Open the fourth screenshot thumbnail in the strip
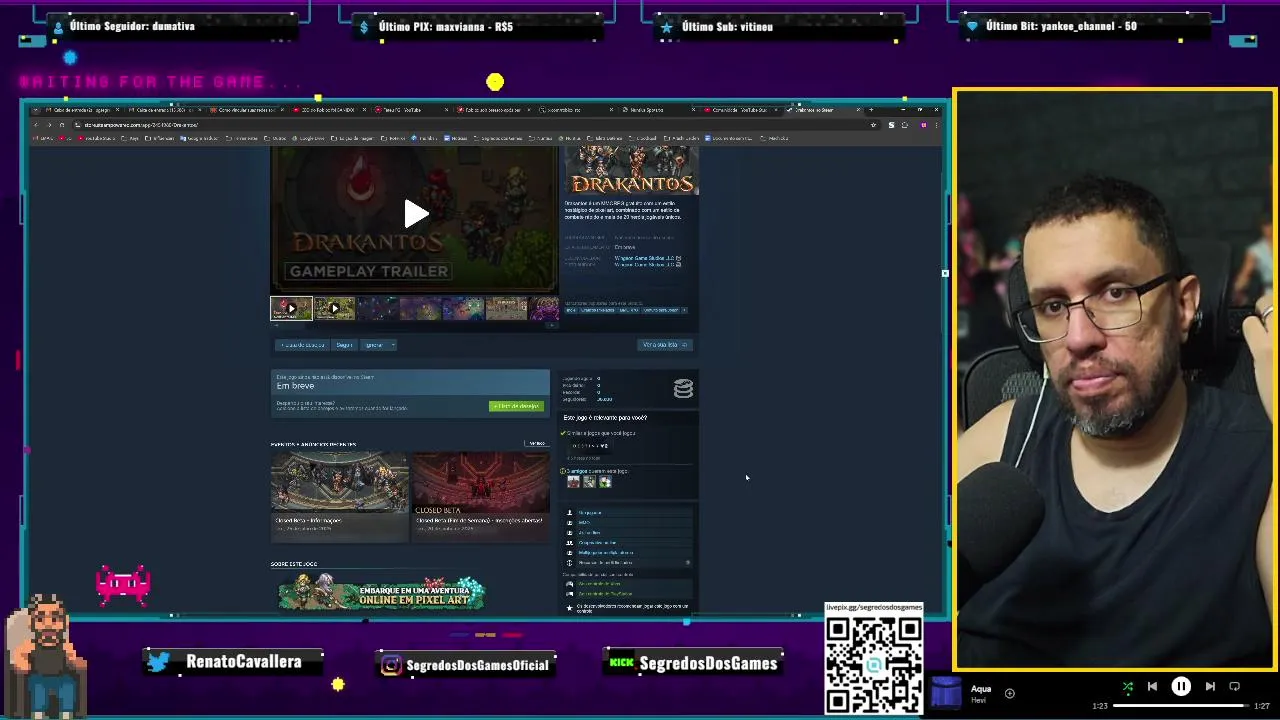The width and height of the screenshot is (1280, 720). coord(420,308)
